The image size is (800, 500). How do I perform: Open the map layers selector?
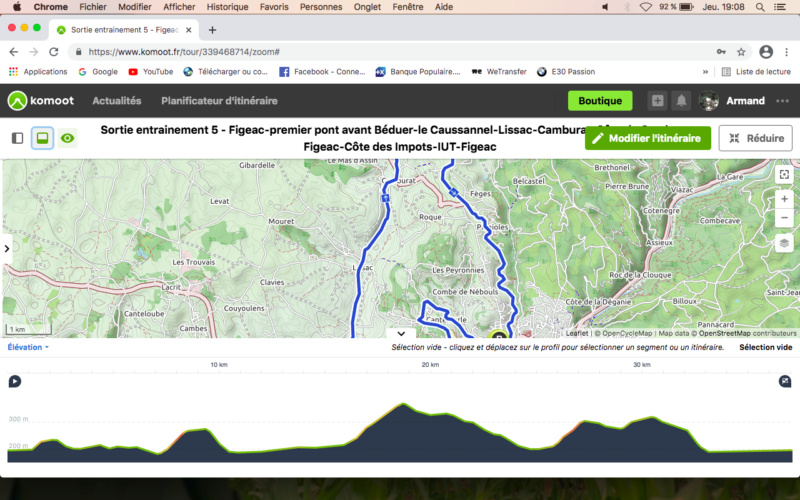click(784, 243)
